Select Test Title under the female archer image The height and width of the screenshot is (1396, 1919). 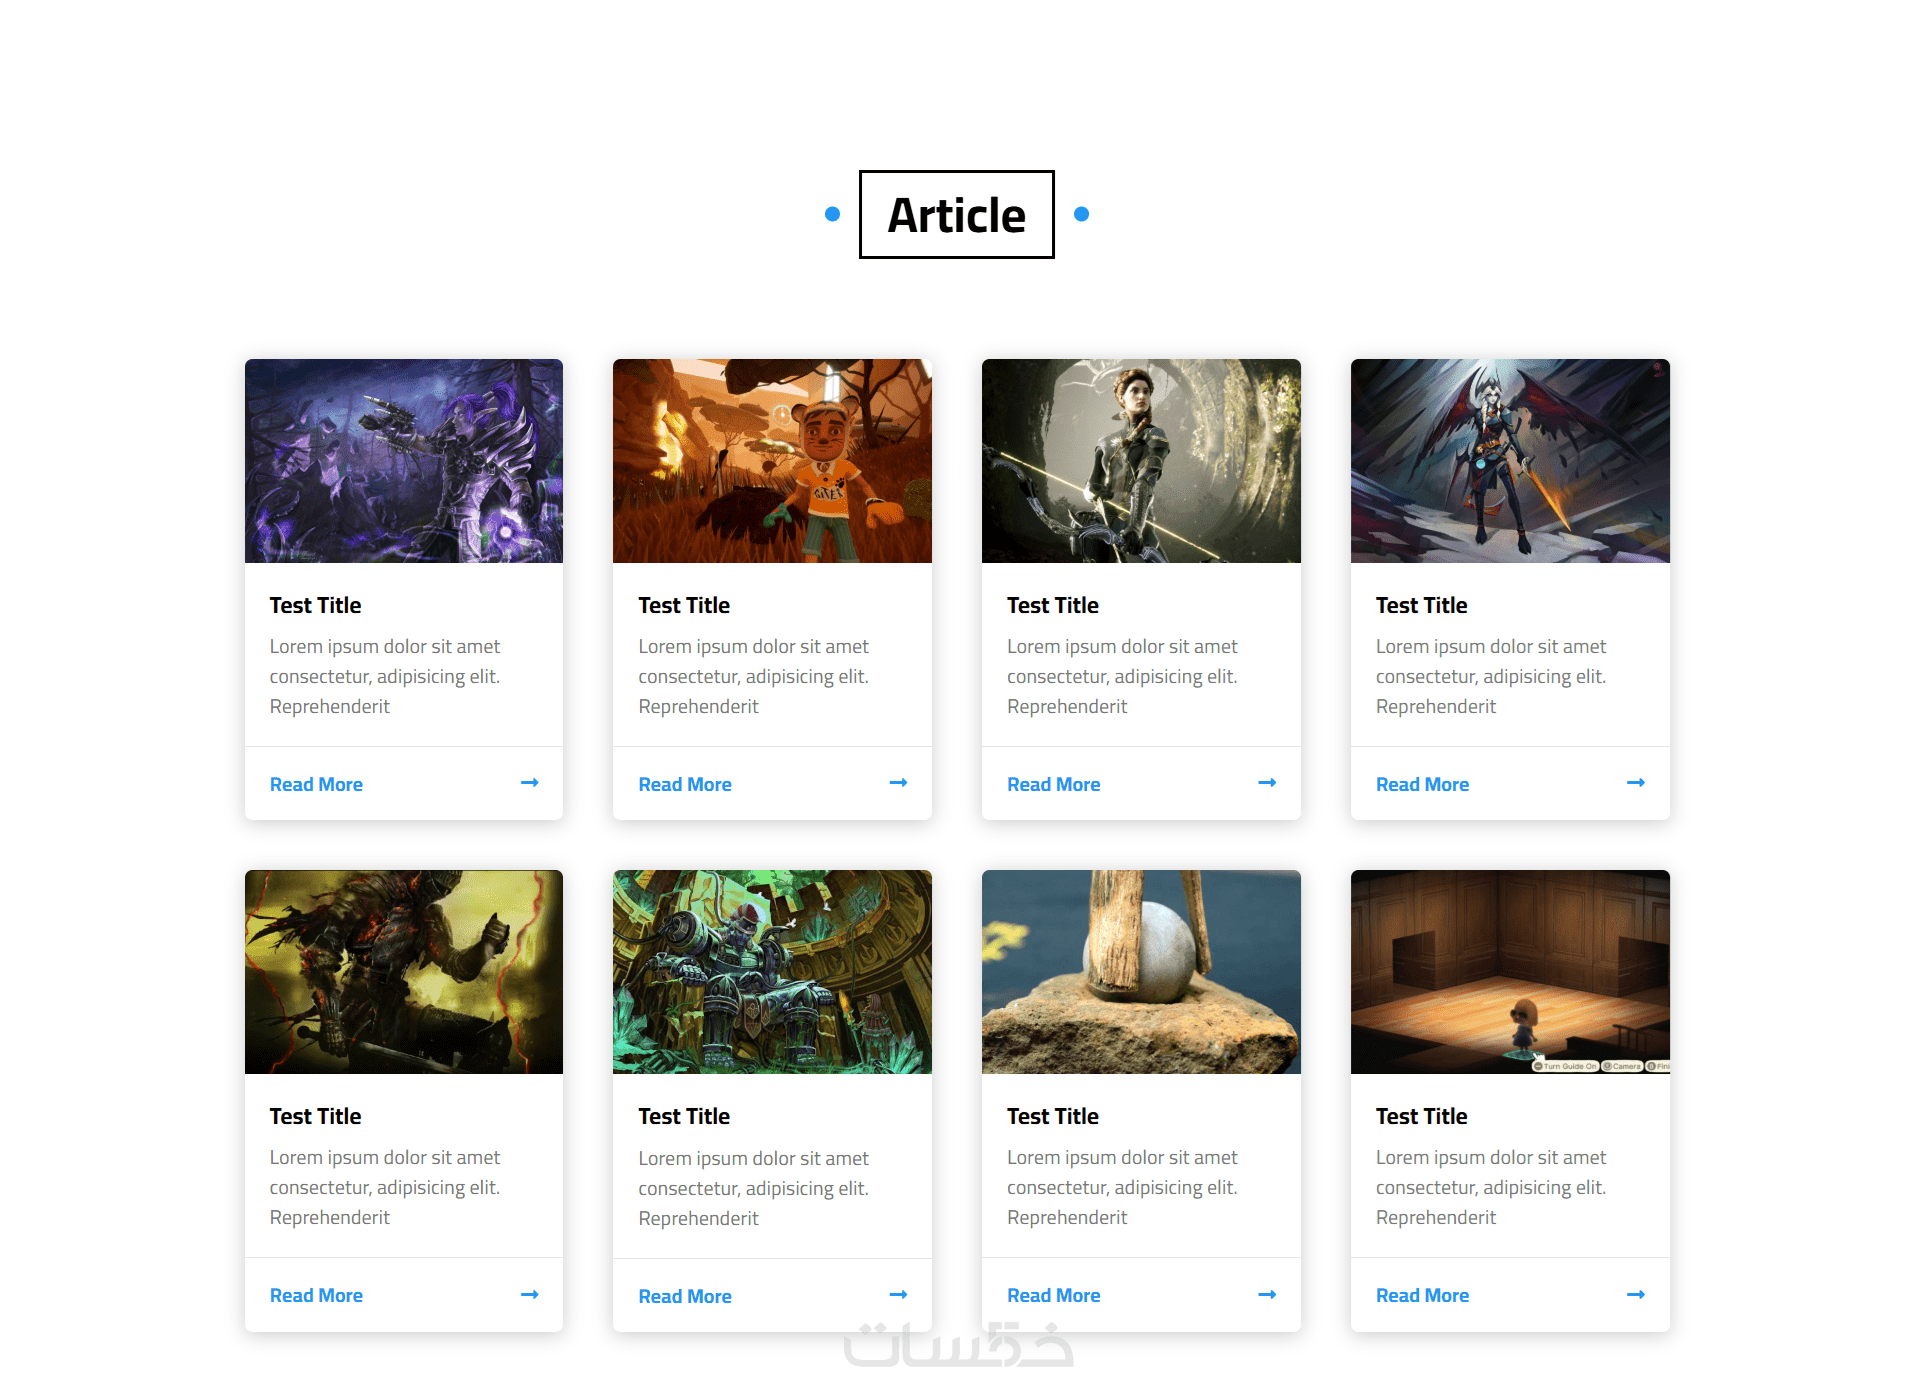click(1052, 605)
